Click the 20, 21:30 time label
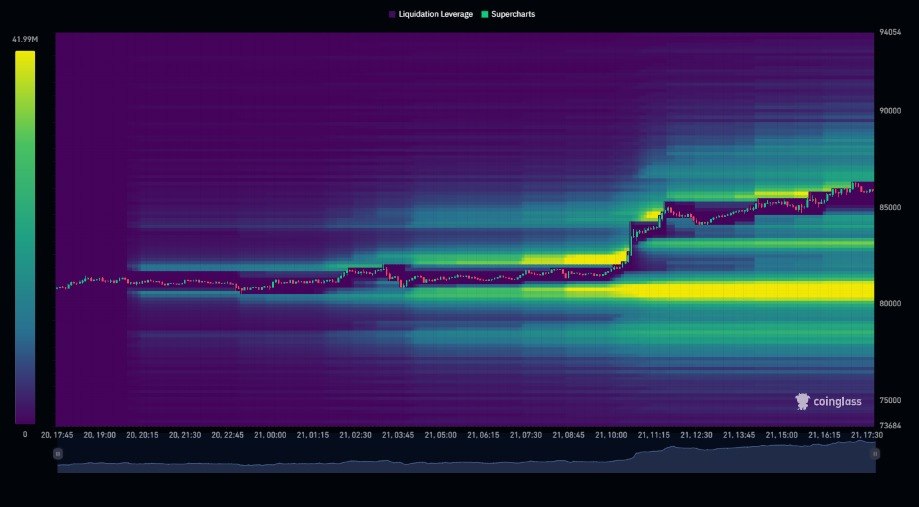919x507 pixels. tap(185, 435)
